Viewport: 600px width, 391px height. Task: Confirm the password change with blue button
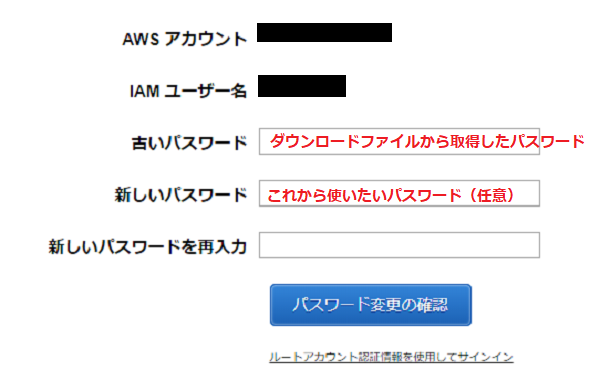(x=370, y=305)
